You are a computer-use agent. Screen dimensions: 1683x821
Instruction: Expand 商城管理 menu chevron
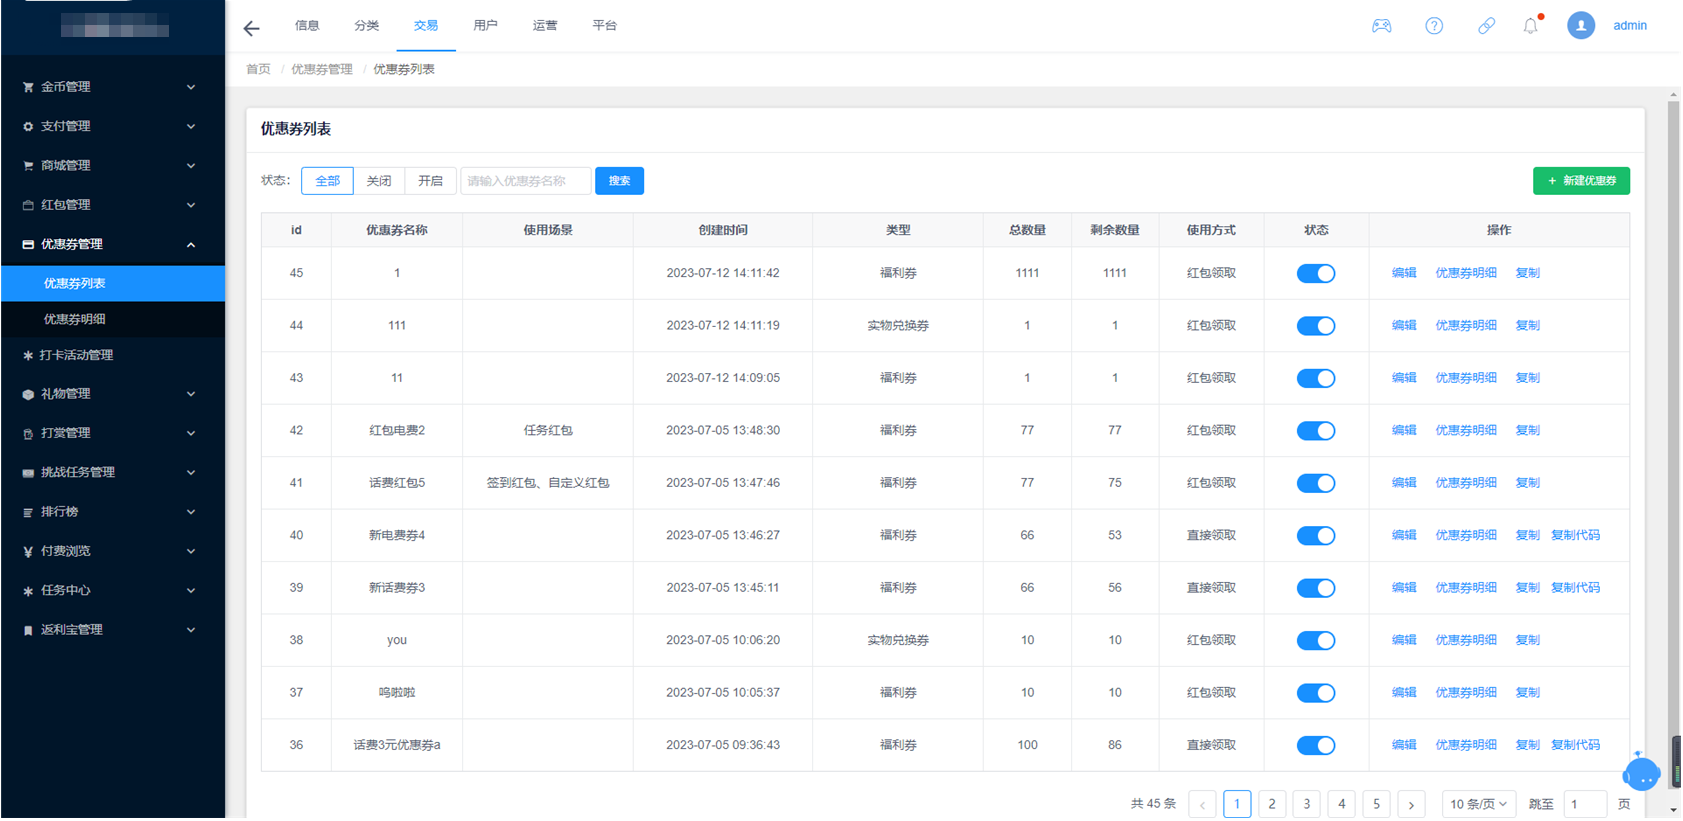tap(191, 165)
